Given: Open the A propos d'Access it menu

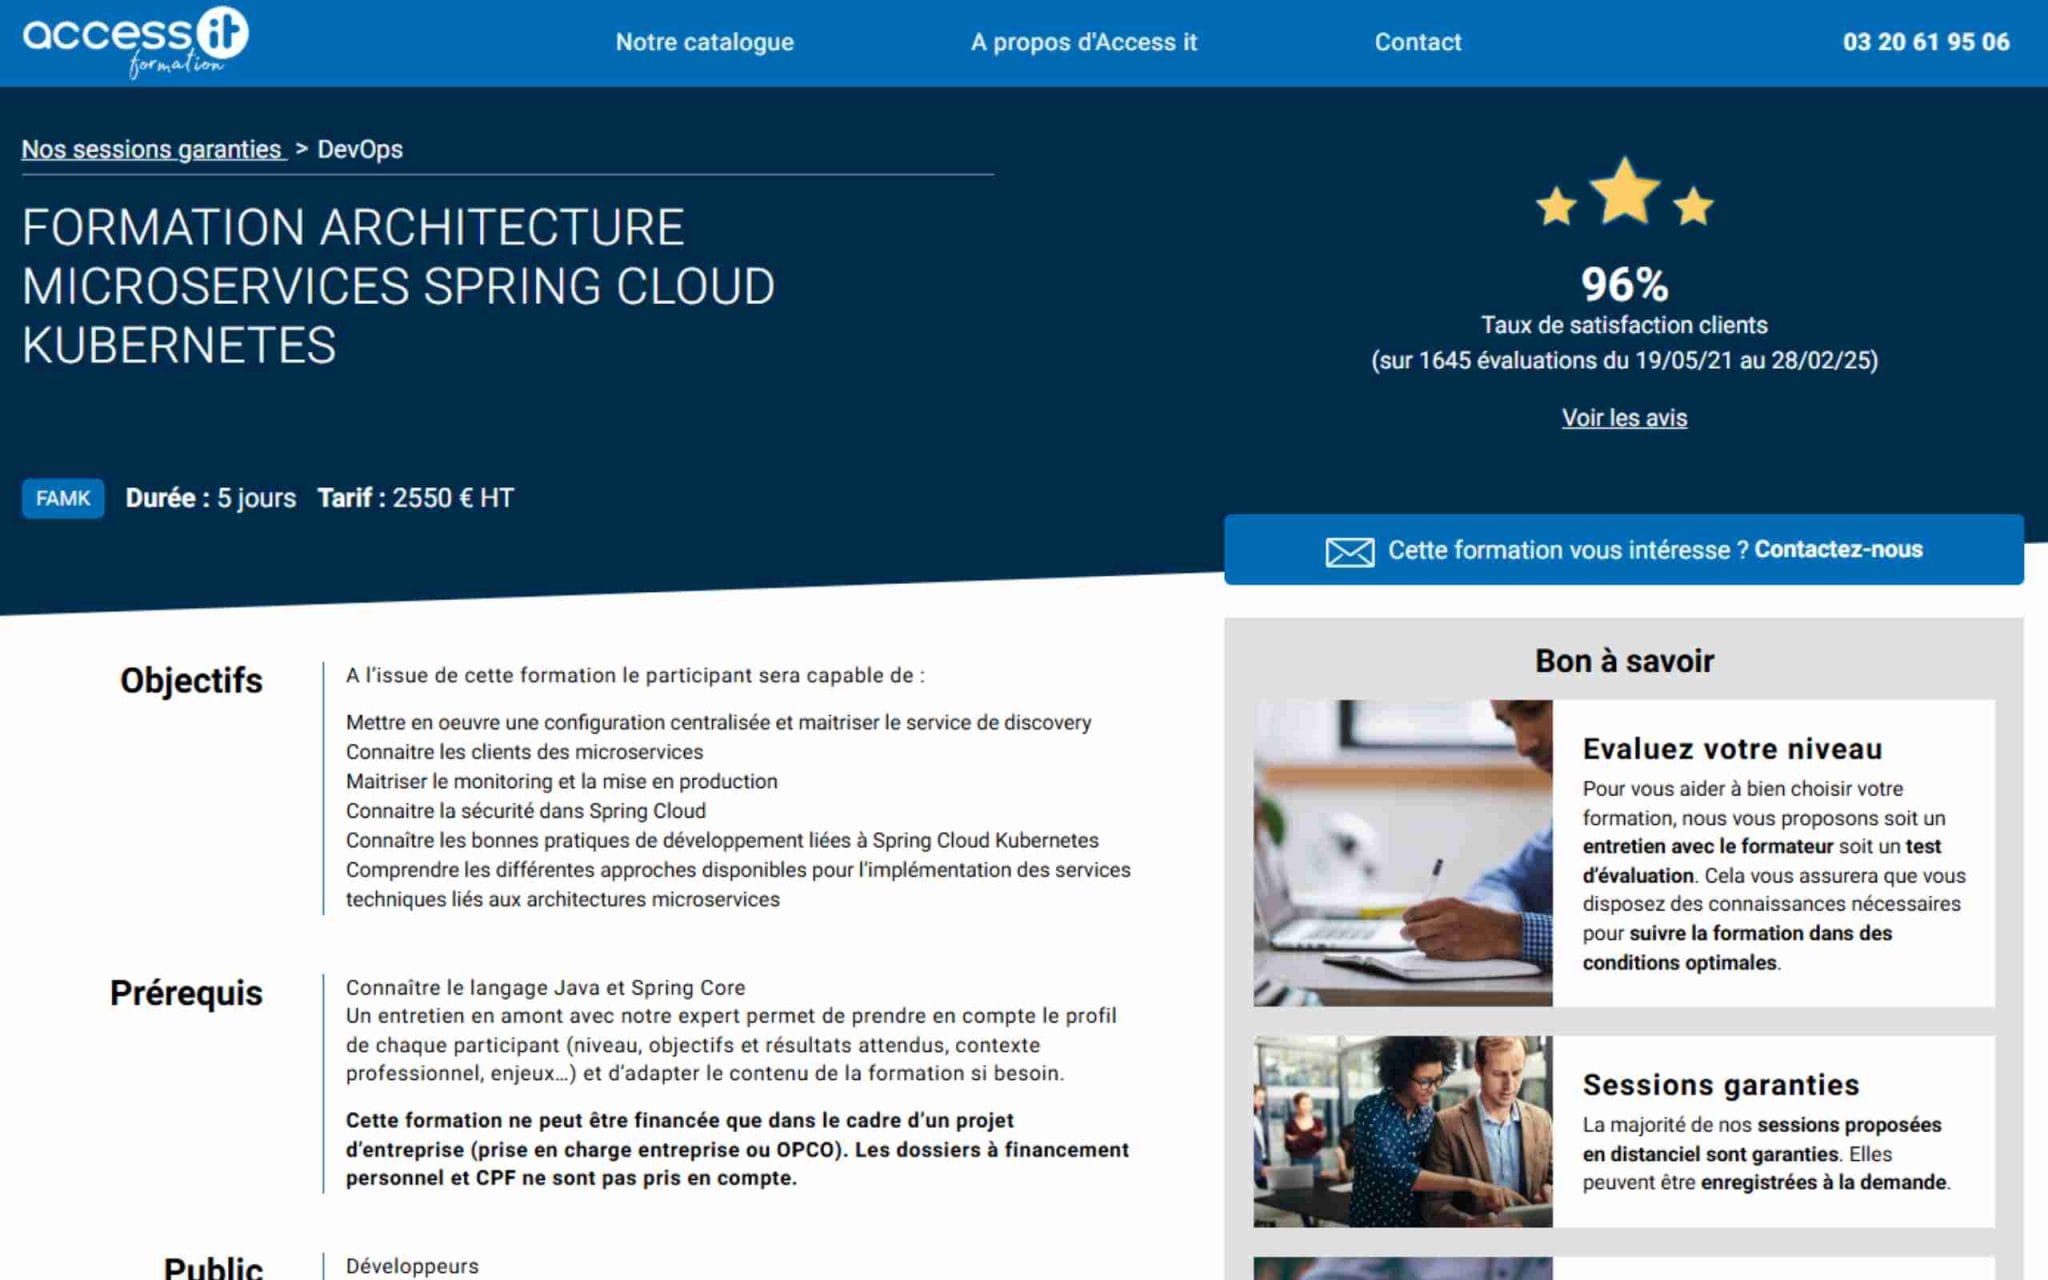Looking at the screenshot, I should tap(1083, 42).
